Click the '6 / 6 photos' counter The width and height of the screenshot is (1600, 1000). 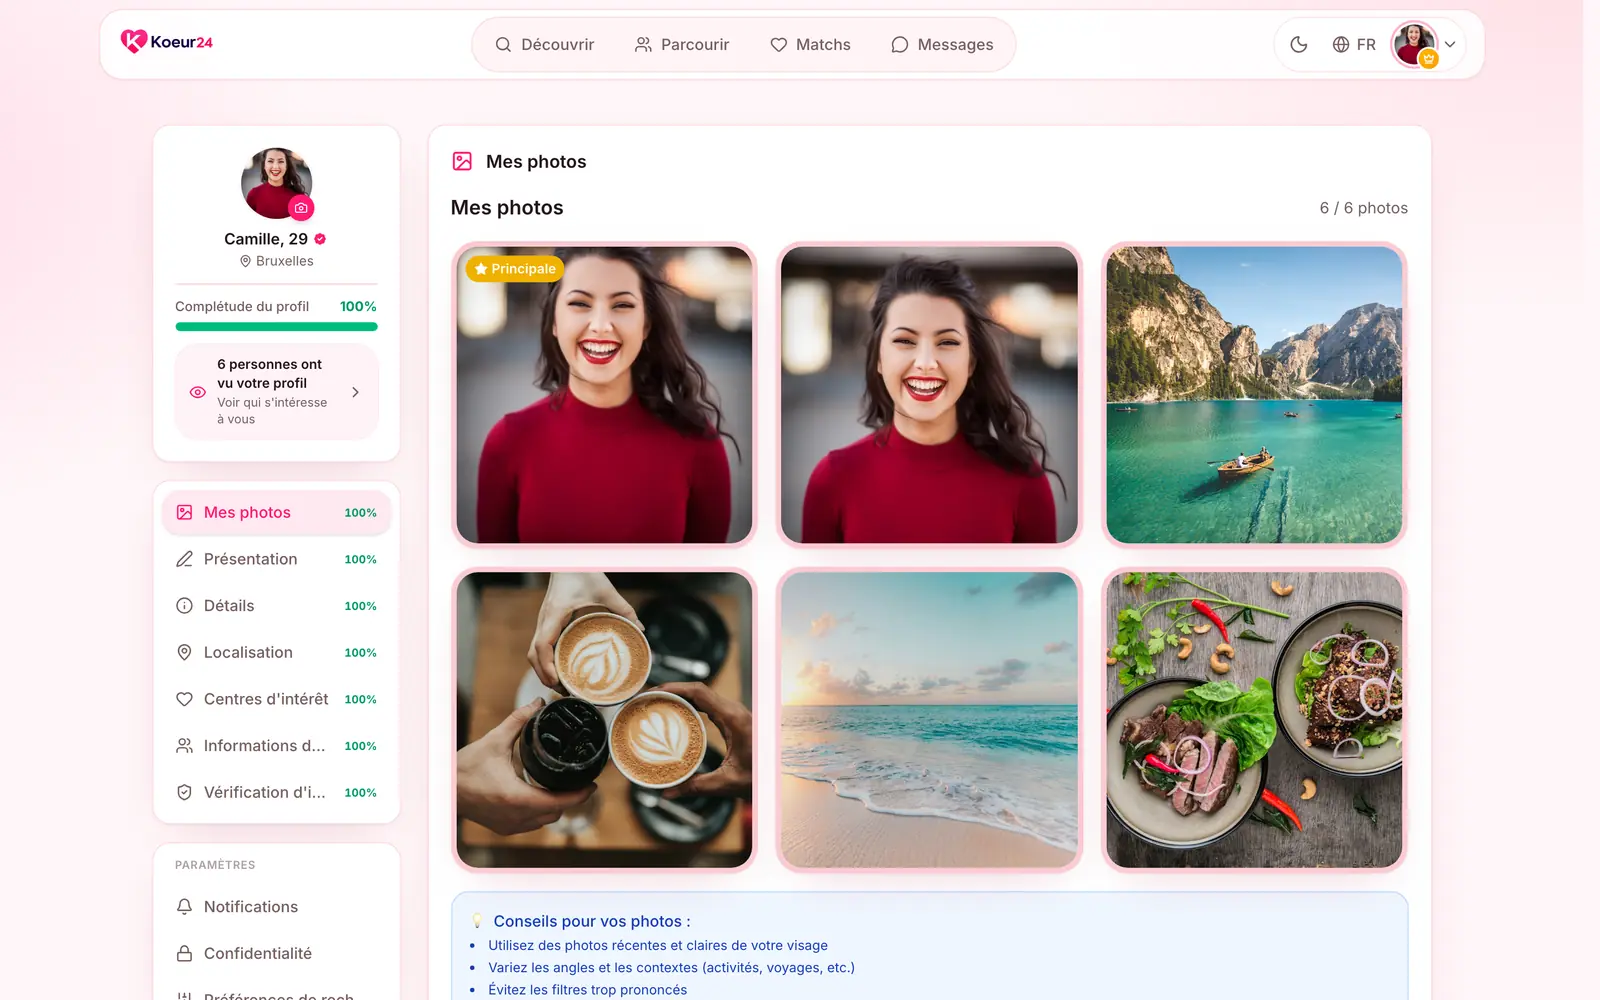tap(1363, 208)
